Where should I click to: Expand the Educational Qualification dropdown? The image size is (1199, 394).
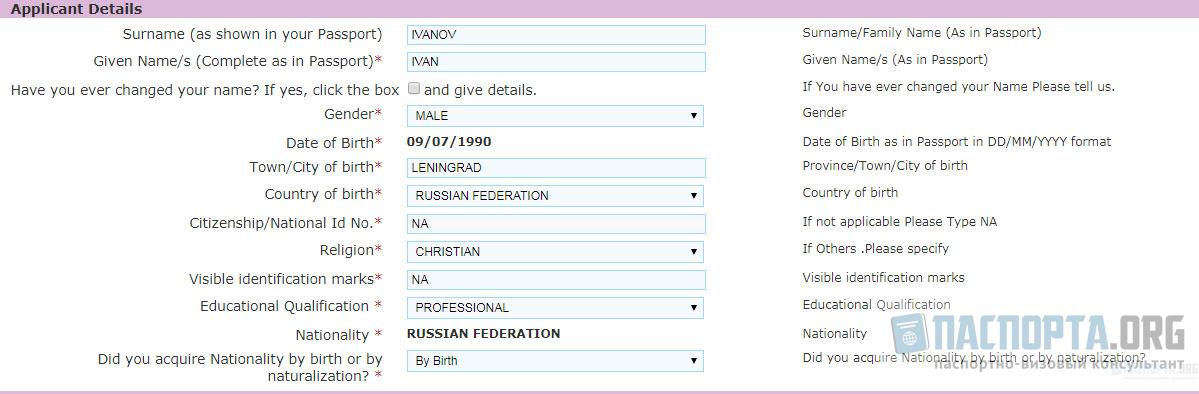[x=555, y=308]
